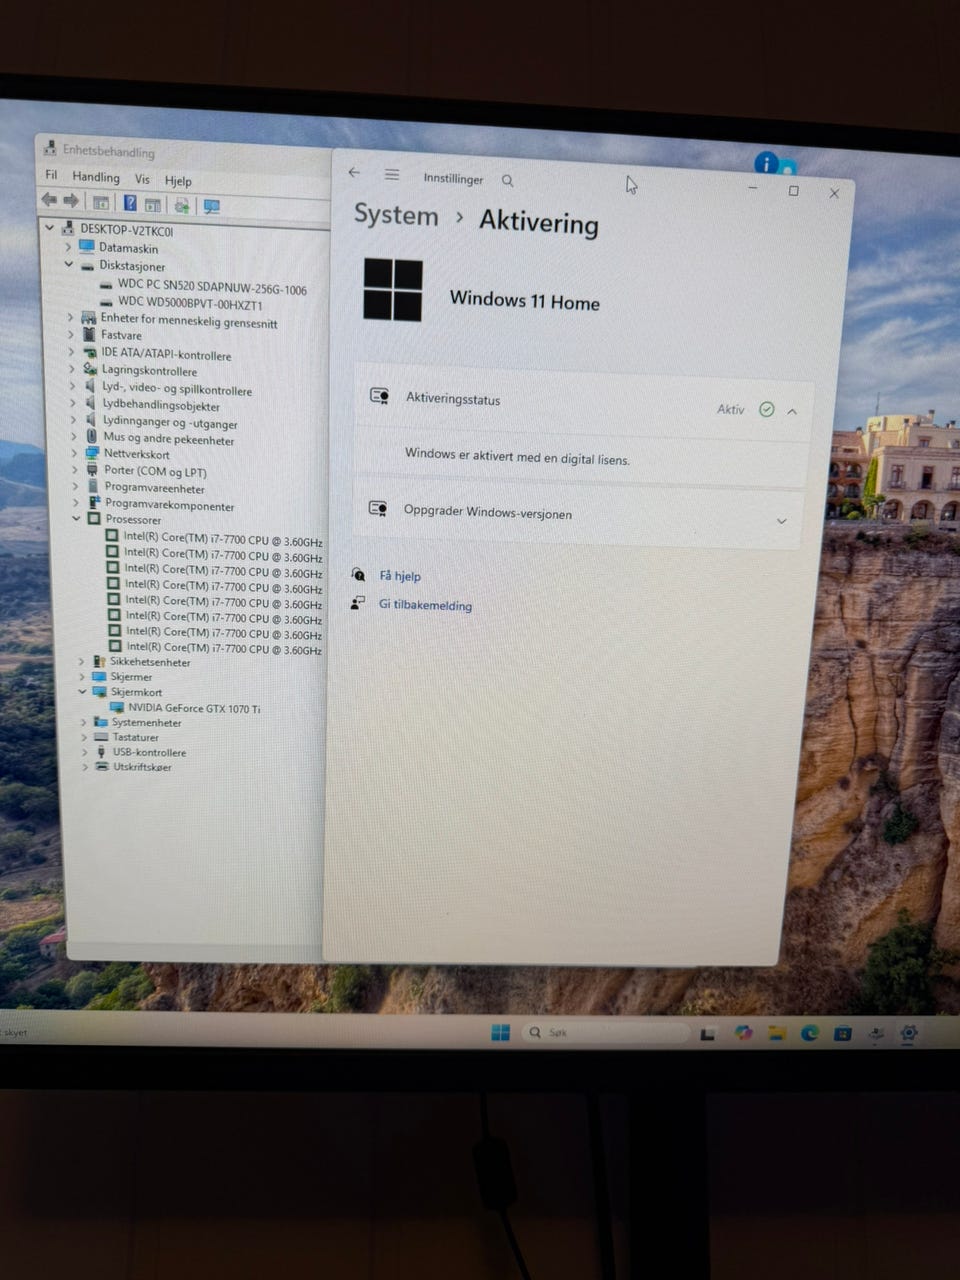
Task: Select the Fastvare category
Action: click(x=121, y=335)
